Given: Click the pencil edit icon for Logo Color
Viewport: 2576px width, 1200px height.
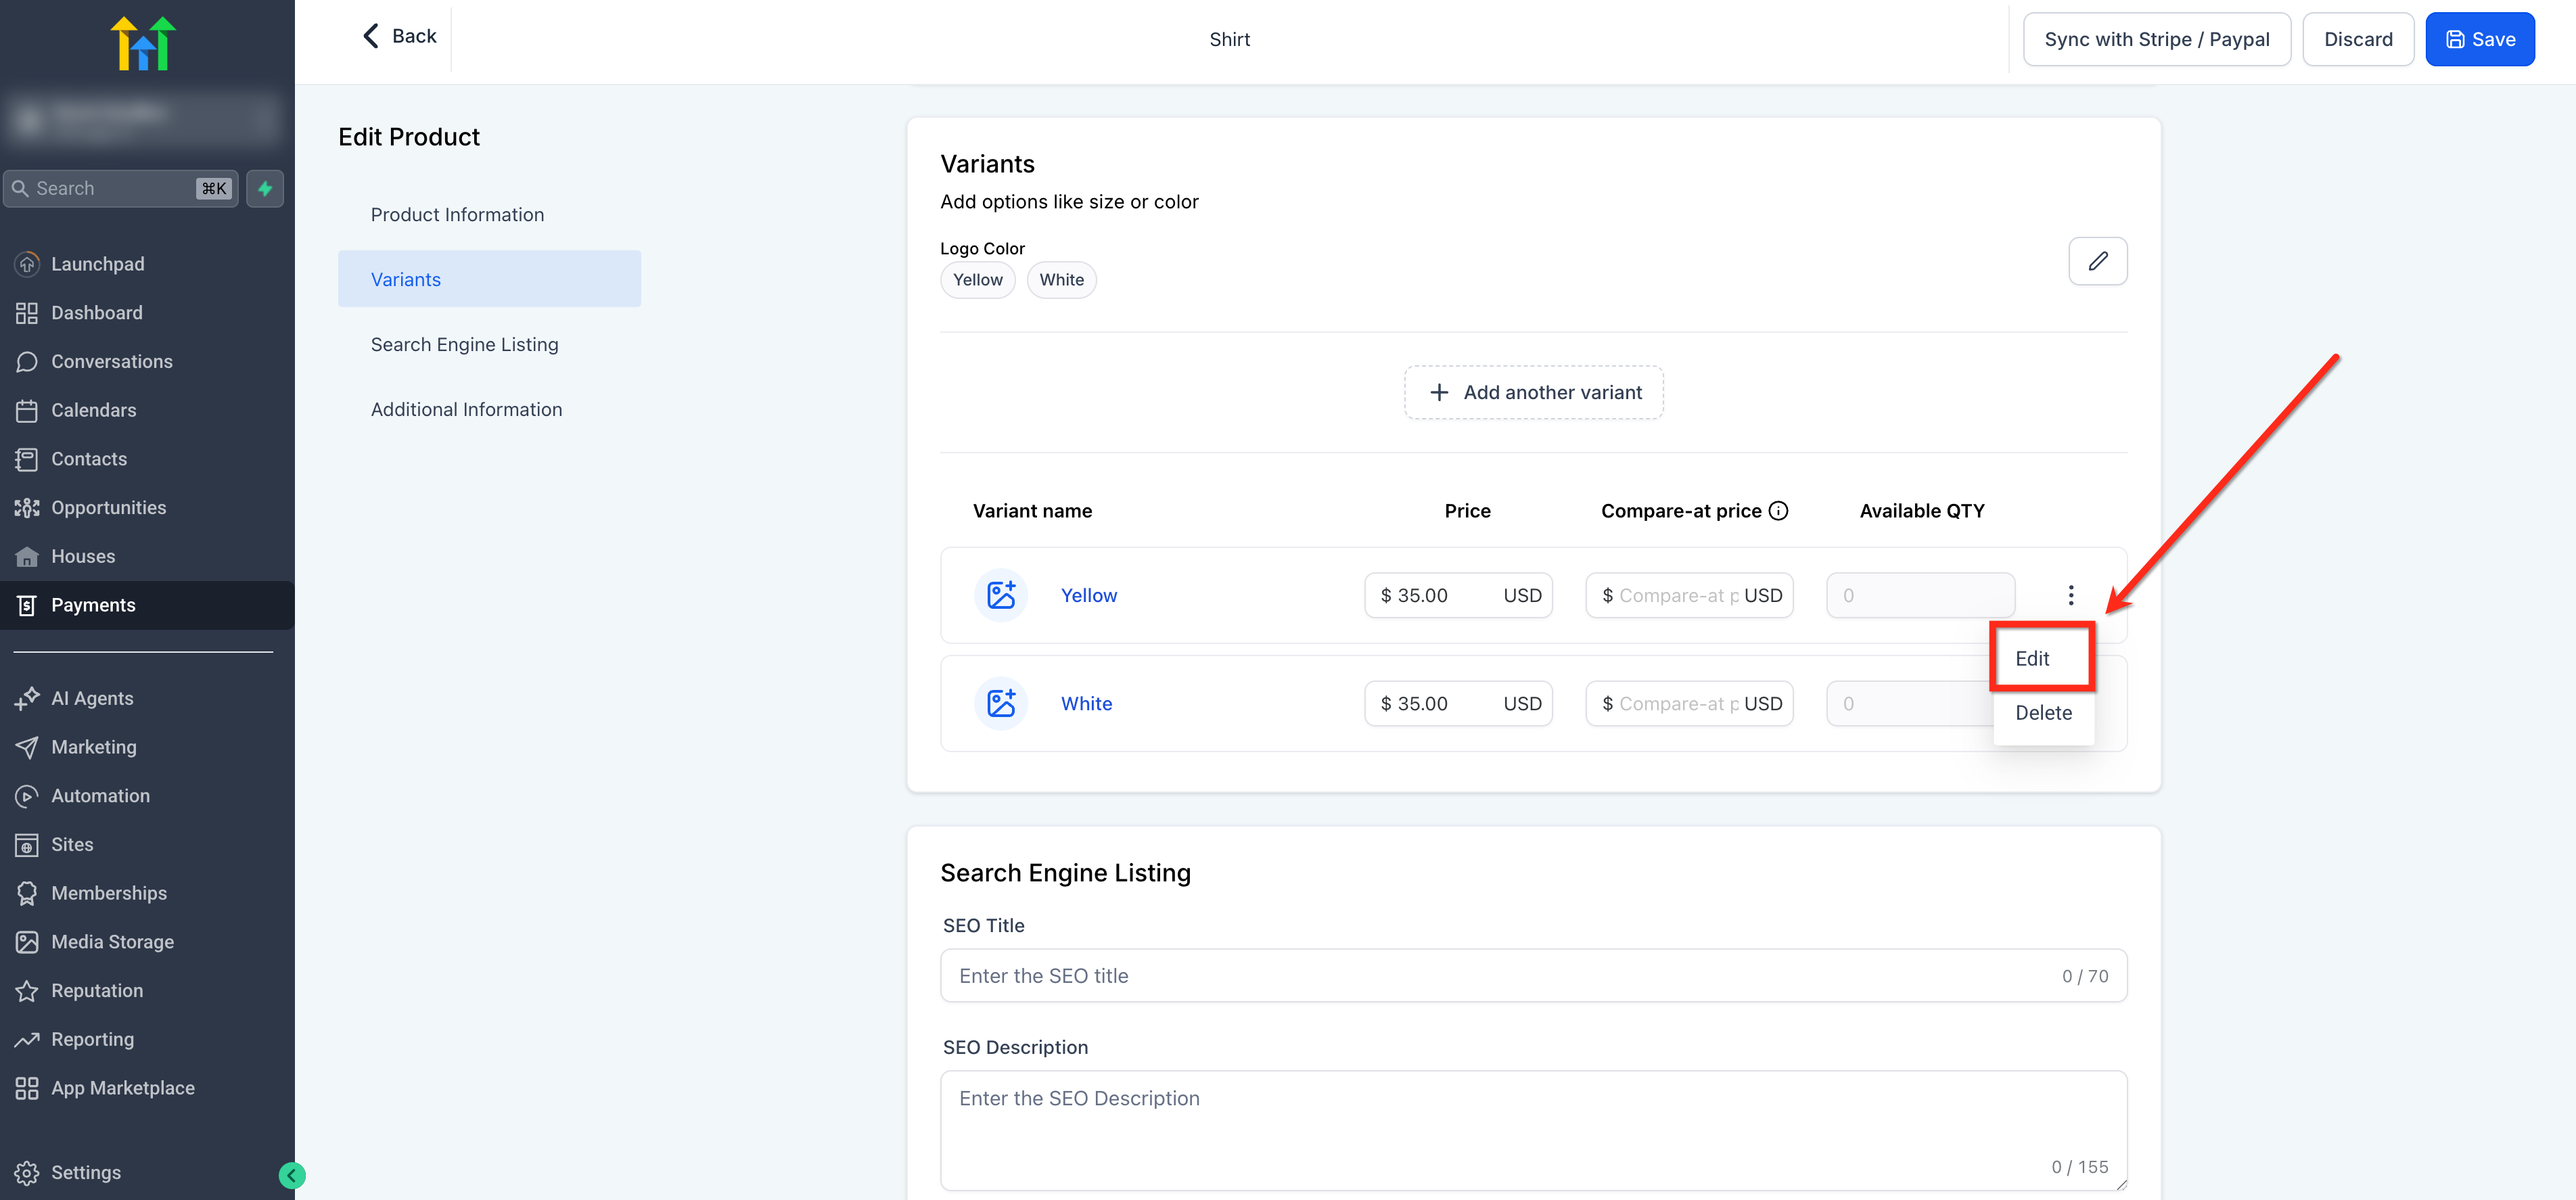Looking at the screenshot, I should point(2097,261).
